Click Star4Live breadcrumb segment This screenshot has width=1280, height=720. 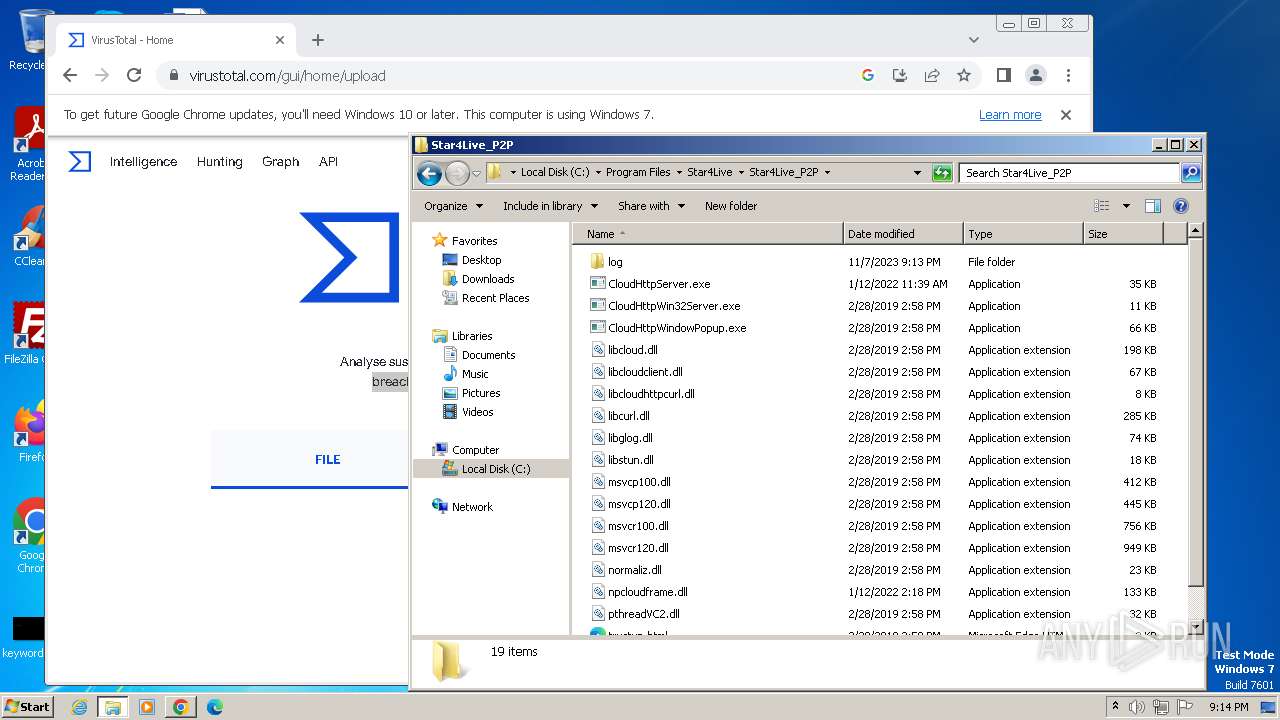709,172
